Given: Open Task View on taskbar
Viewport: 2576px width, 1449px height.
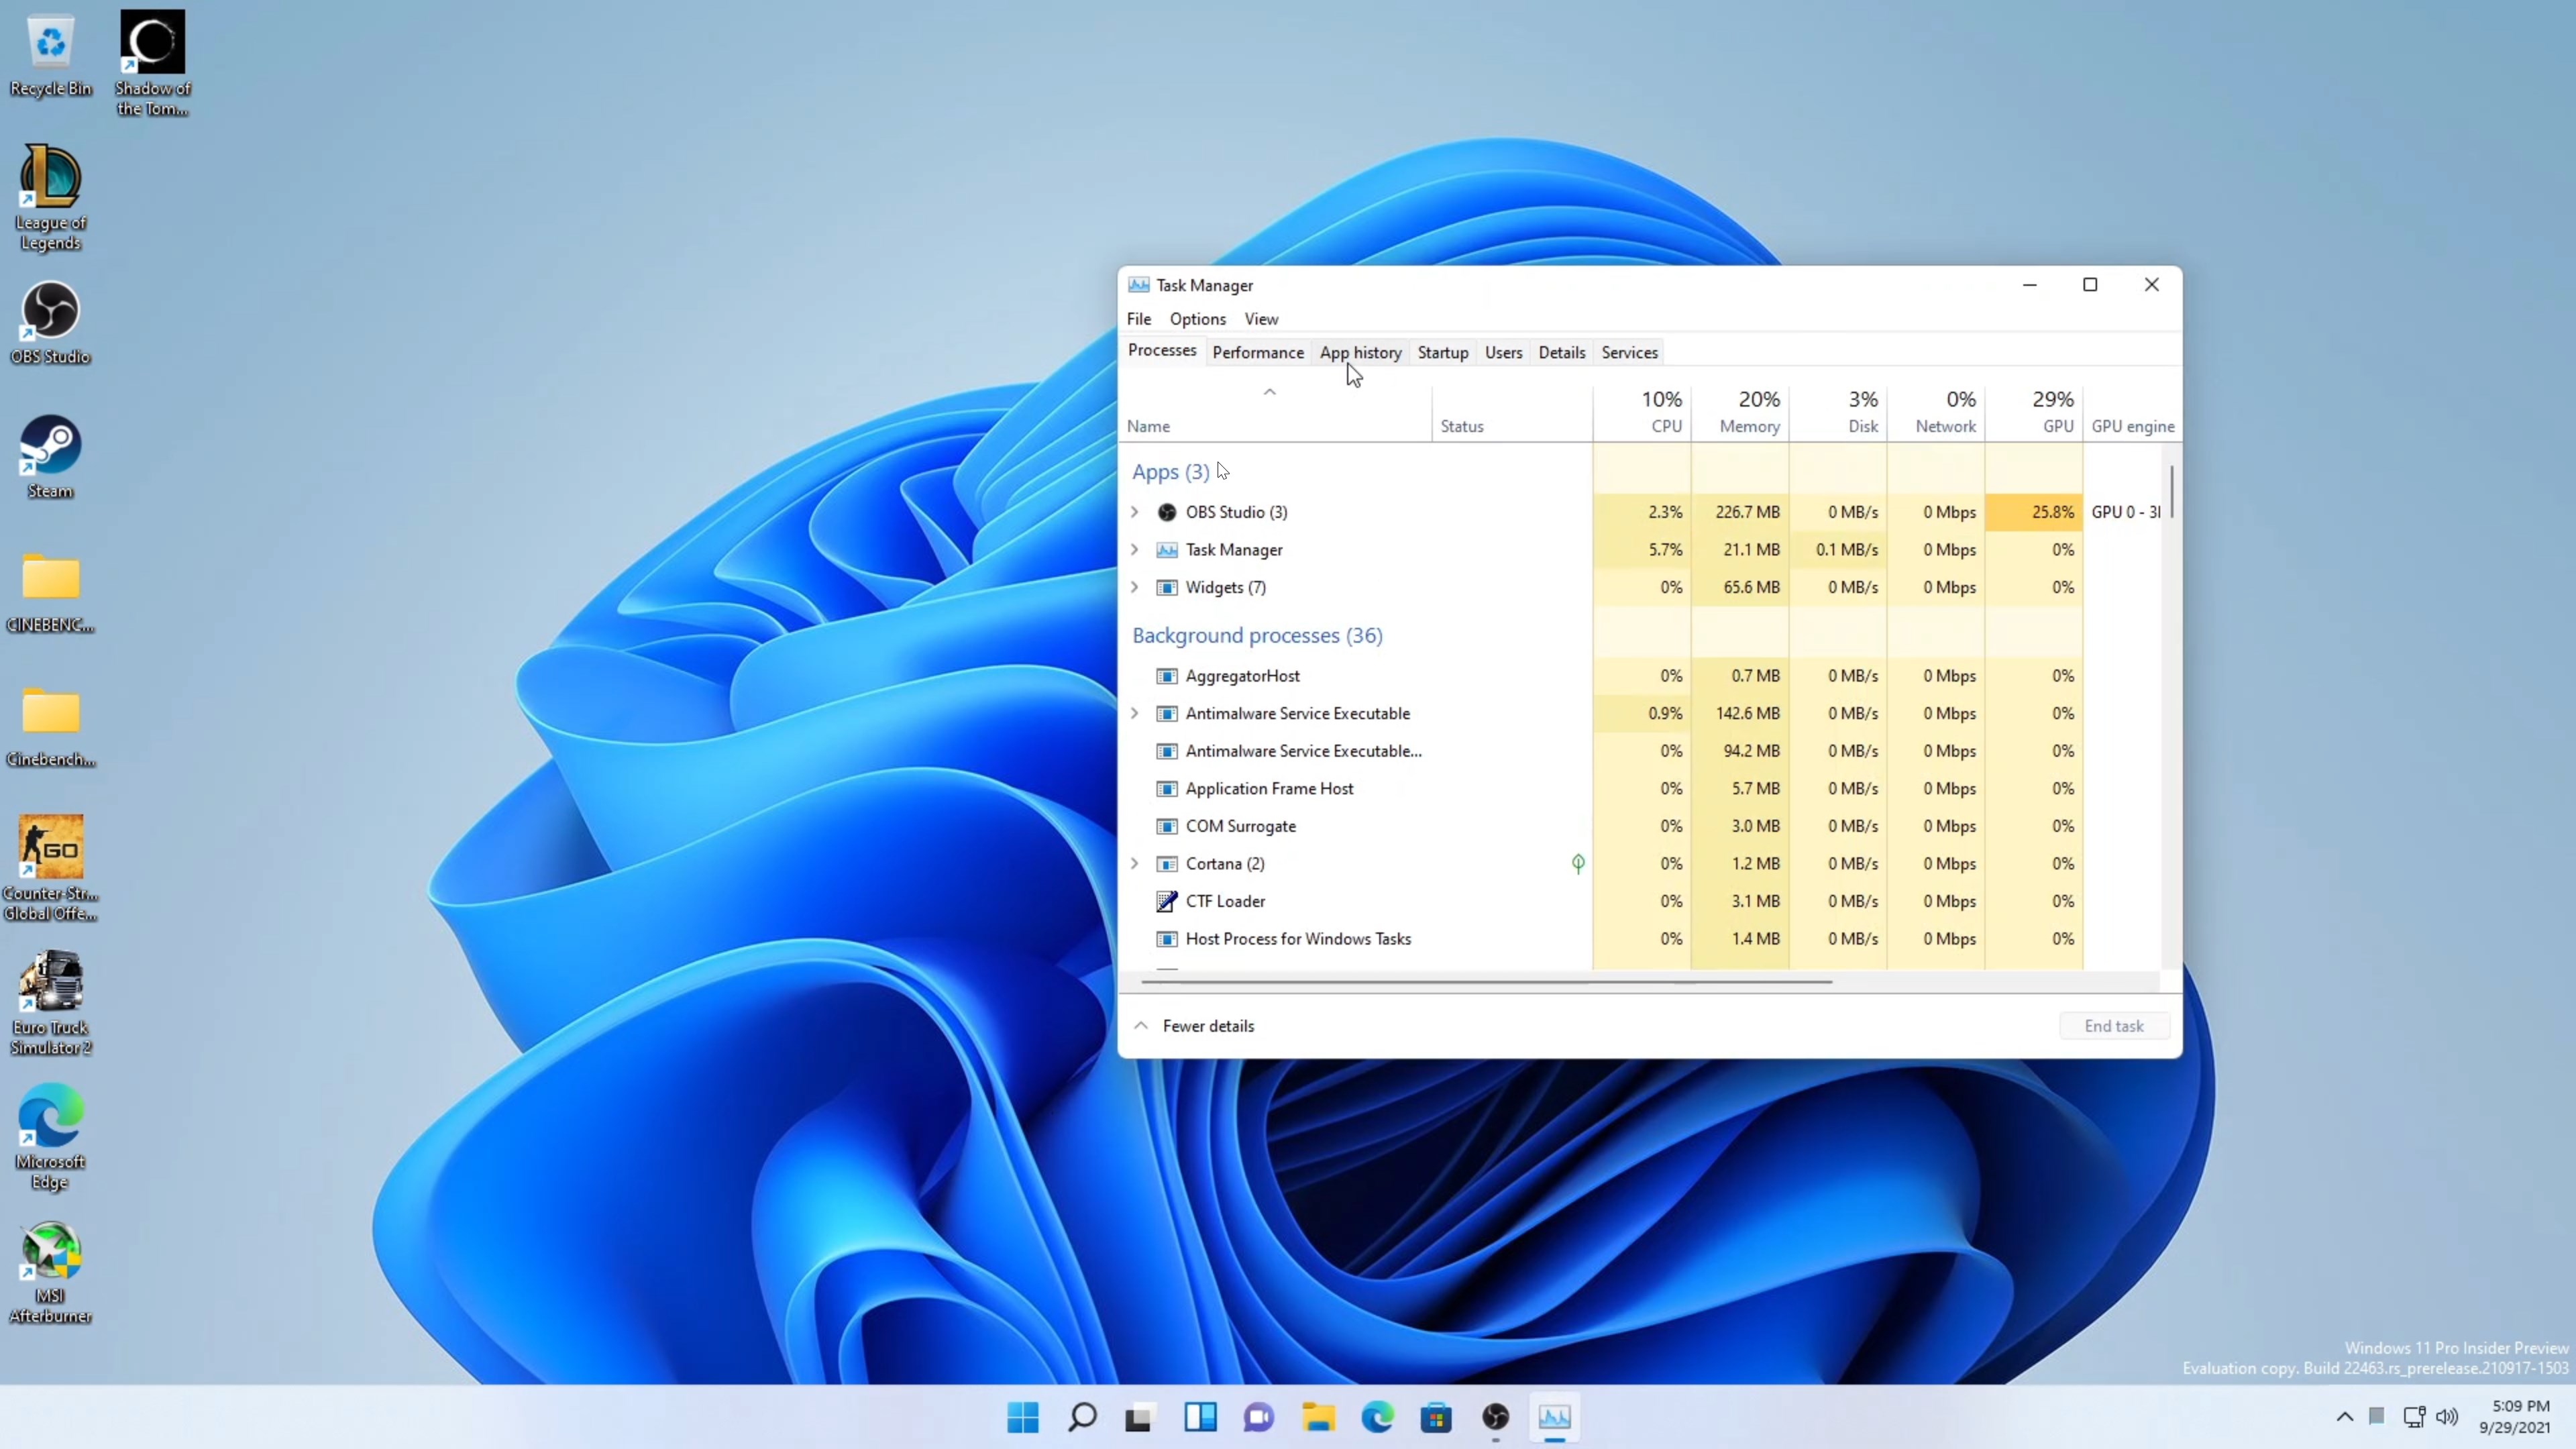Looking at the screenshot, I should pyautogui.click(x=1139, y=1417).
